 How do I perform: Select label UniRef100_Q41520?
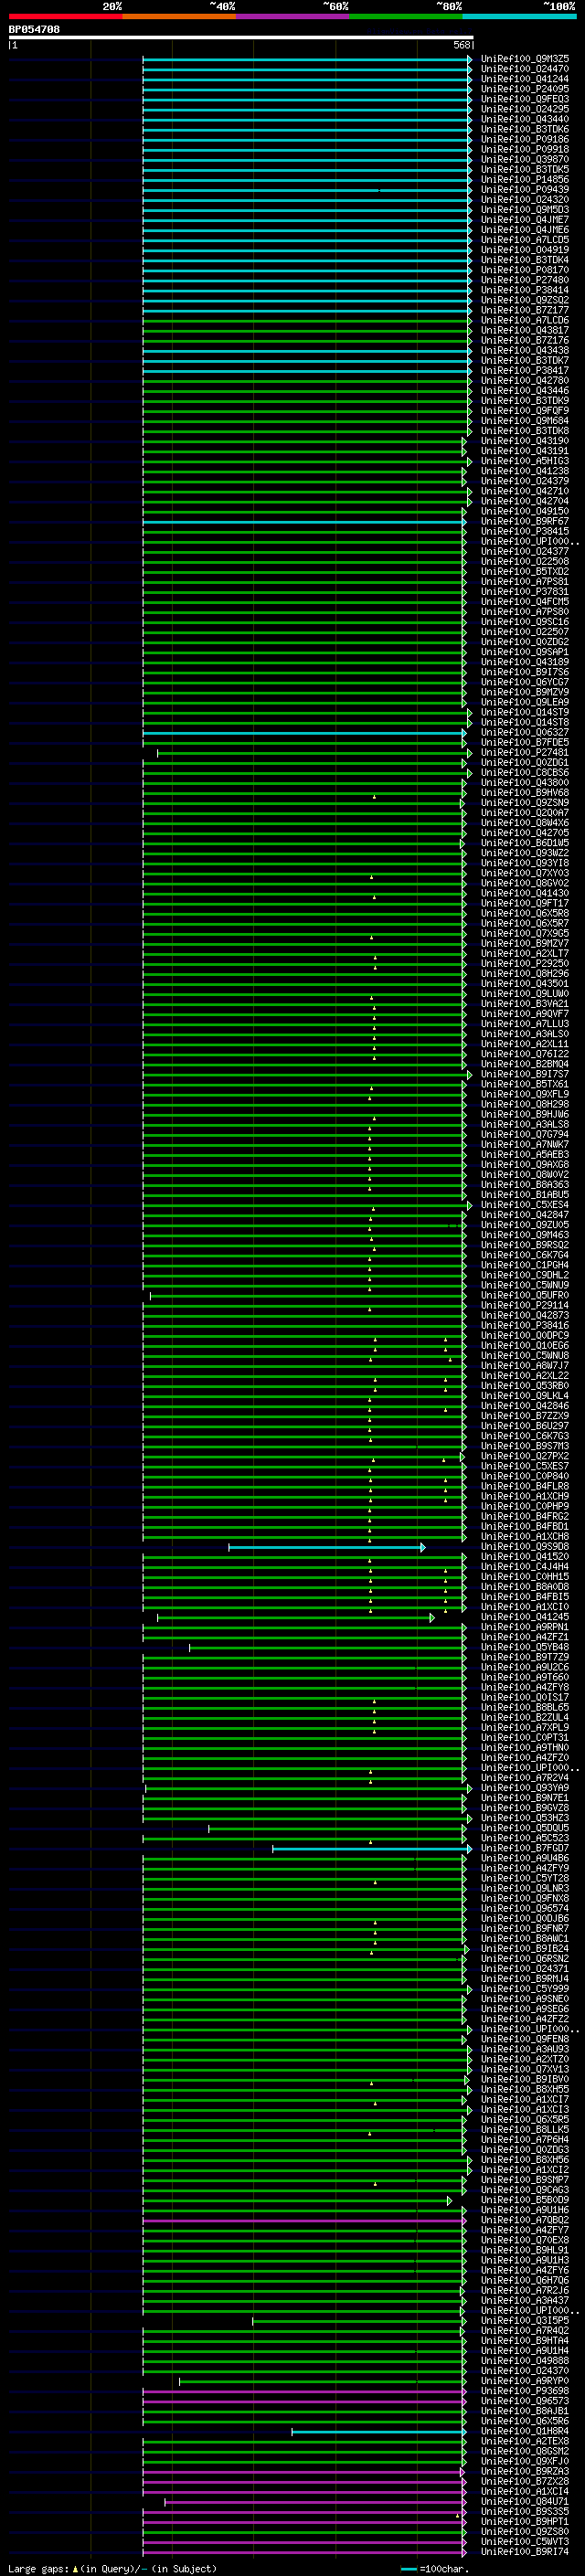pos(525,1556)
